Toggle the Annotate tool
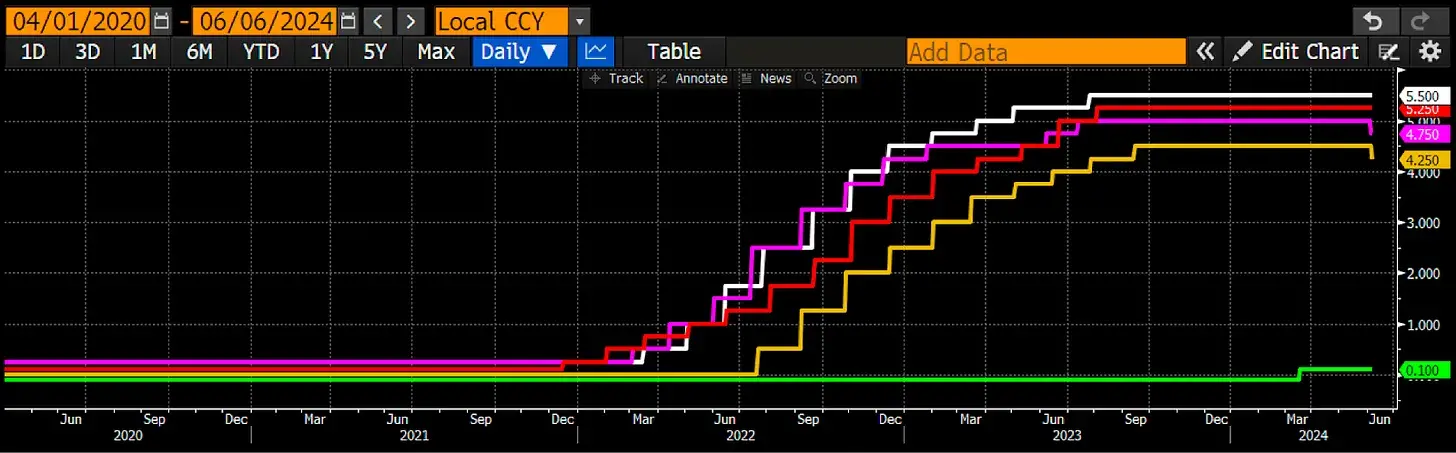Image resolution: width=1456 pixels, height=453 pixels. click(691, 78)
